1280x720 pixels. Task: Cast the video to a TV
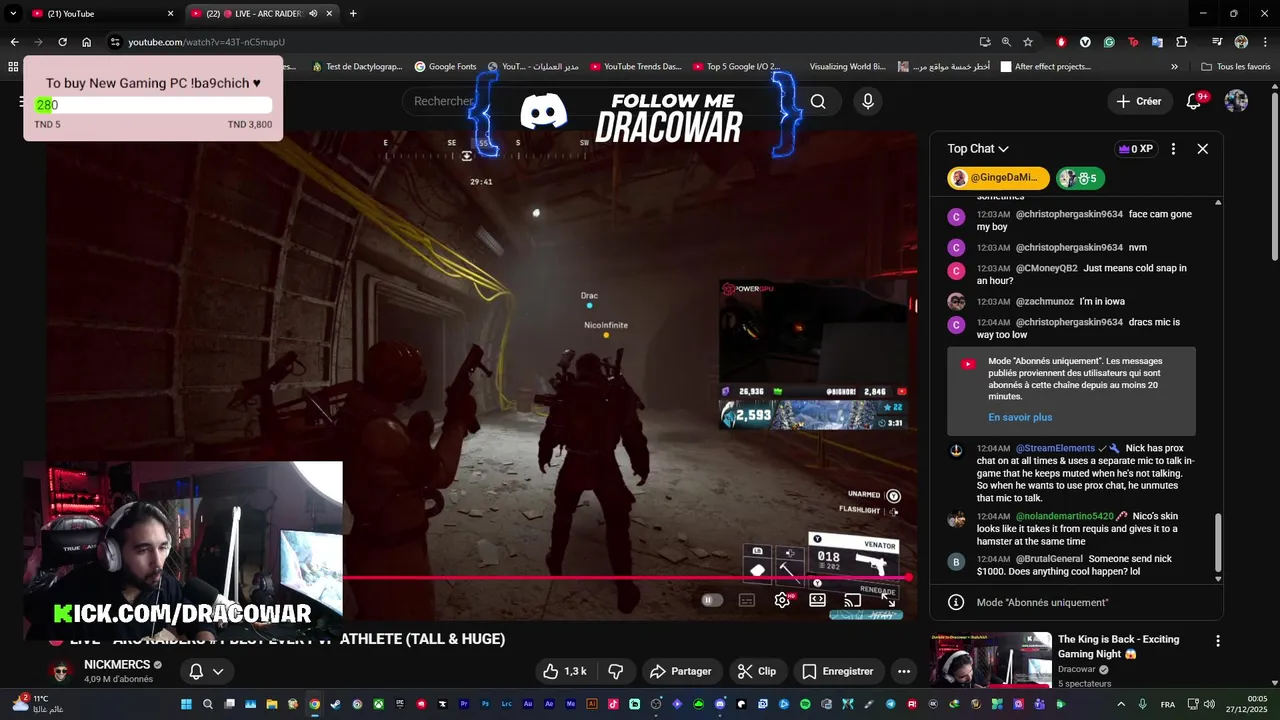point(852,600)
